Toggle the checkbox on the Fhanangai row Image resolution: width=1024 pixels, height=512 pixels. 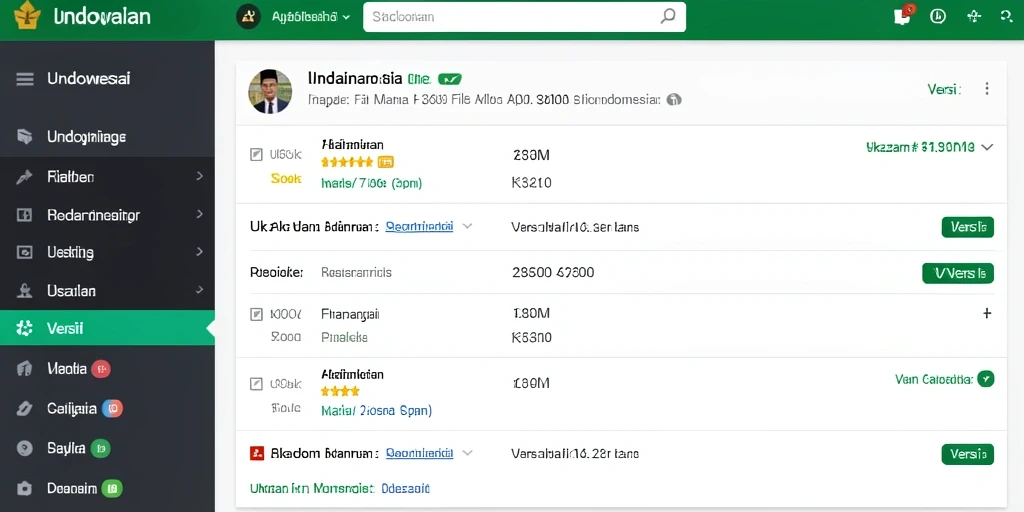pyautogui.click(x=257, y=314)
